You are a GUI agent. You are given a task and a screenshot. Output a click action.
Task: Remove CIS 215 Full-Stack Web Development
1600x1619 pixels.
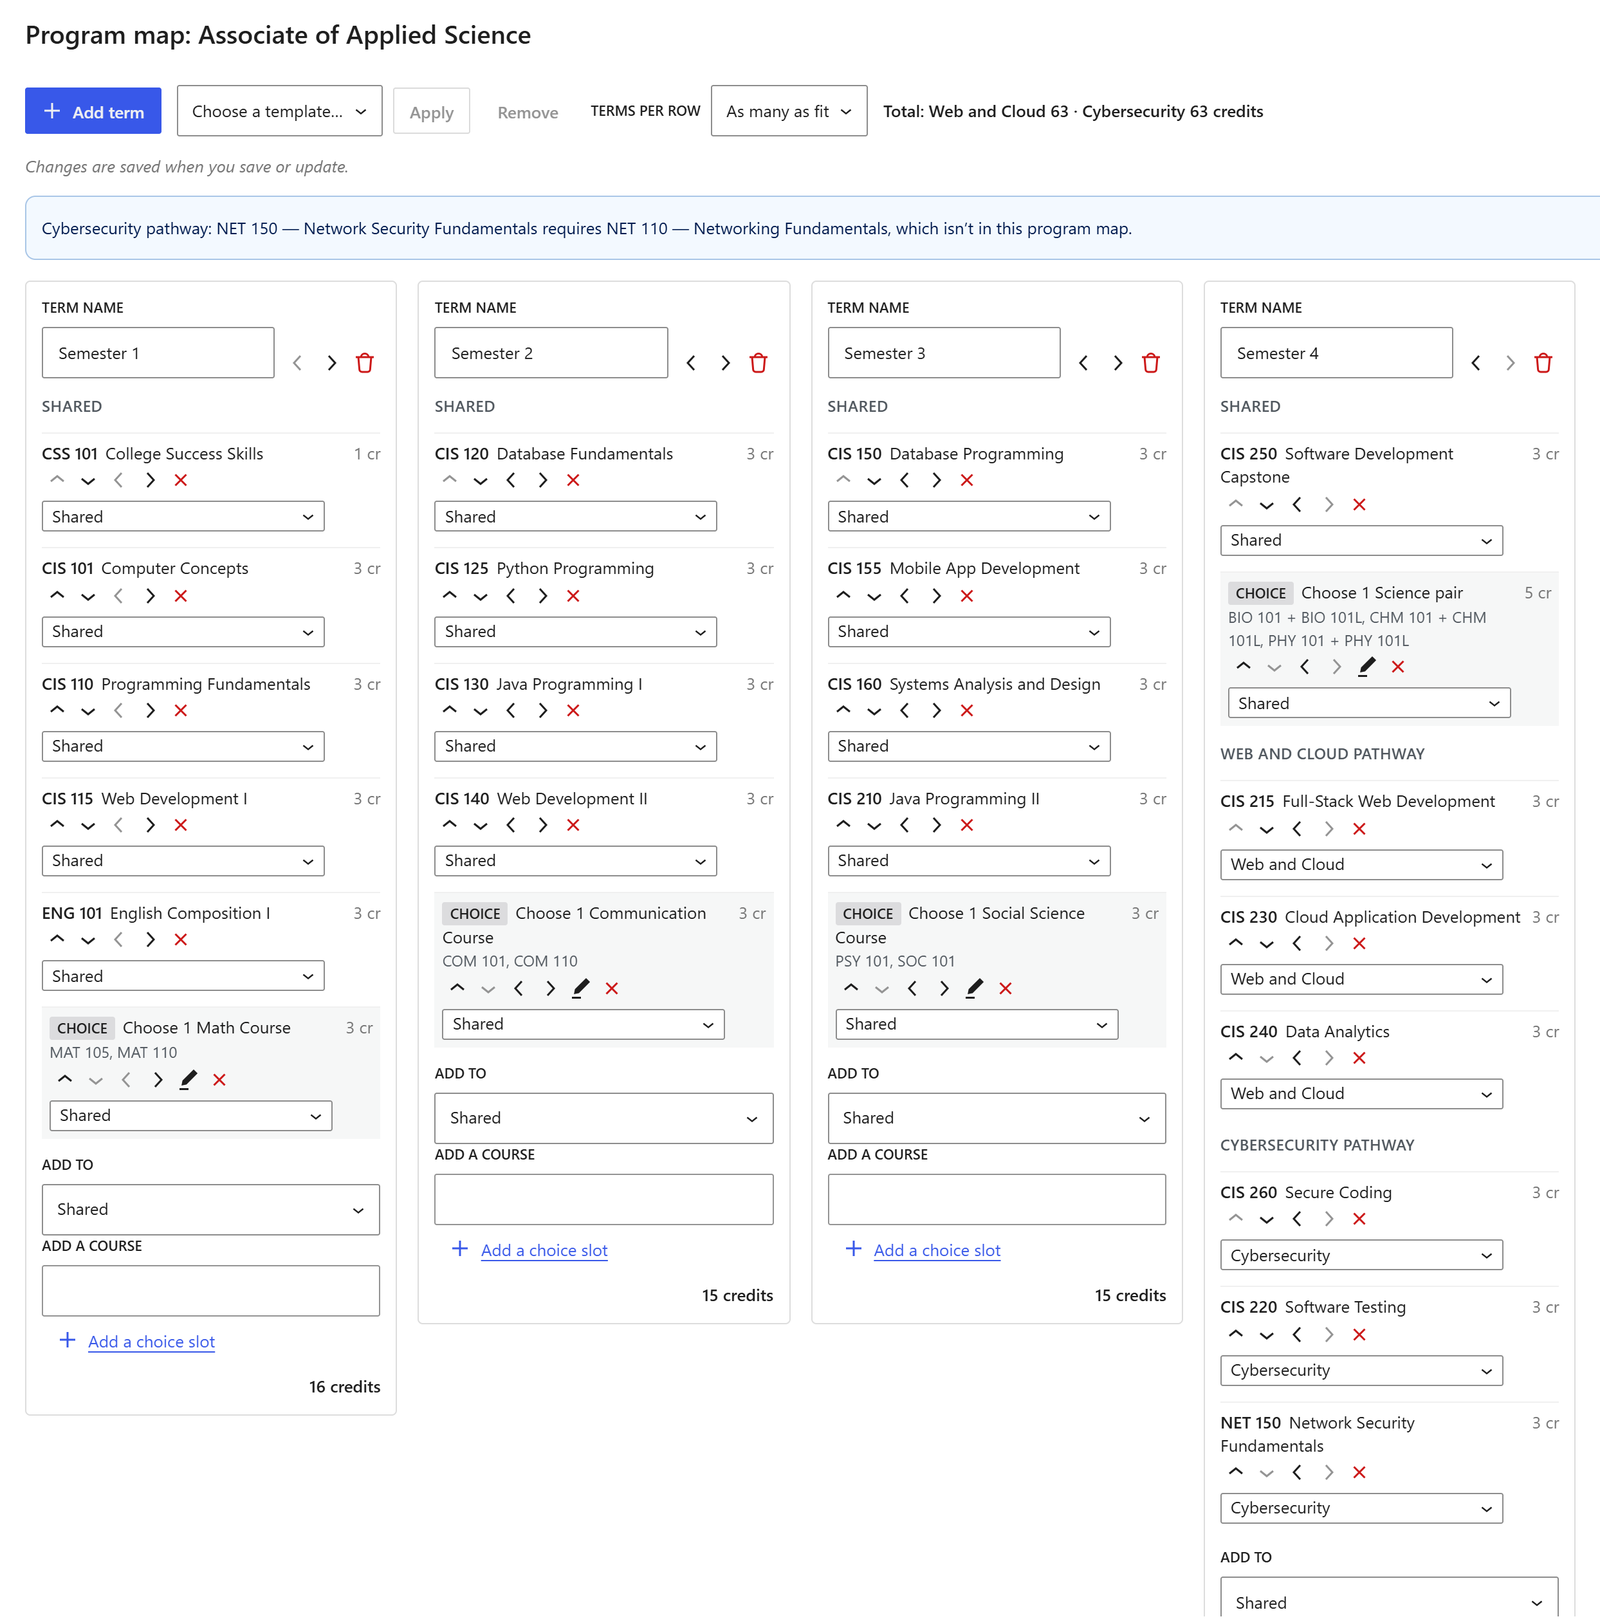1359,829
